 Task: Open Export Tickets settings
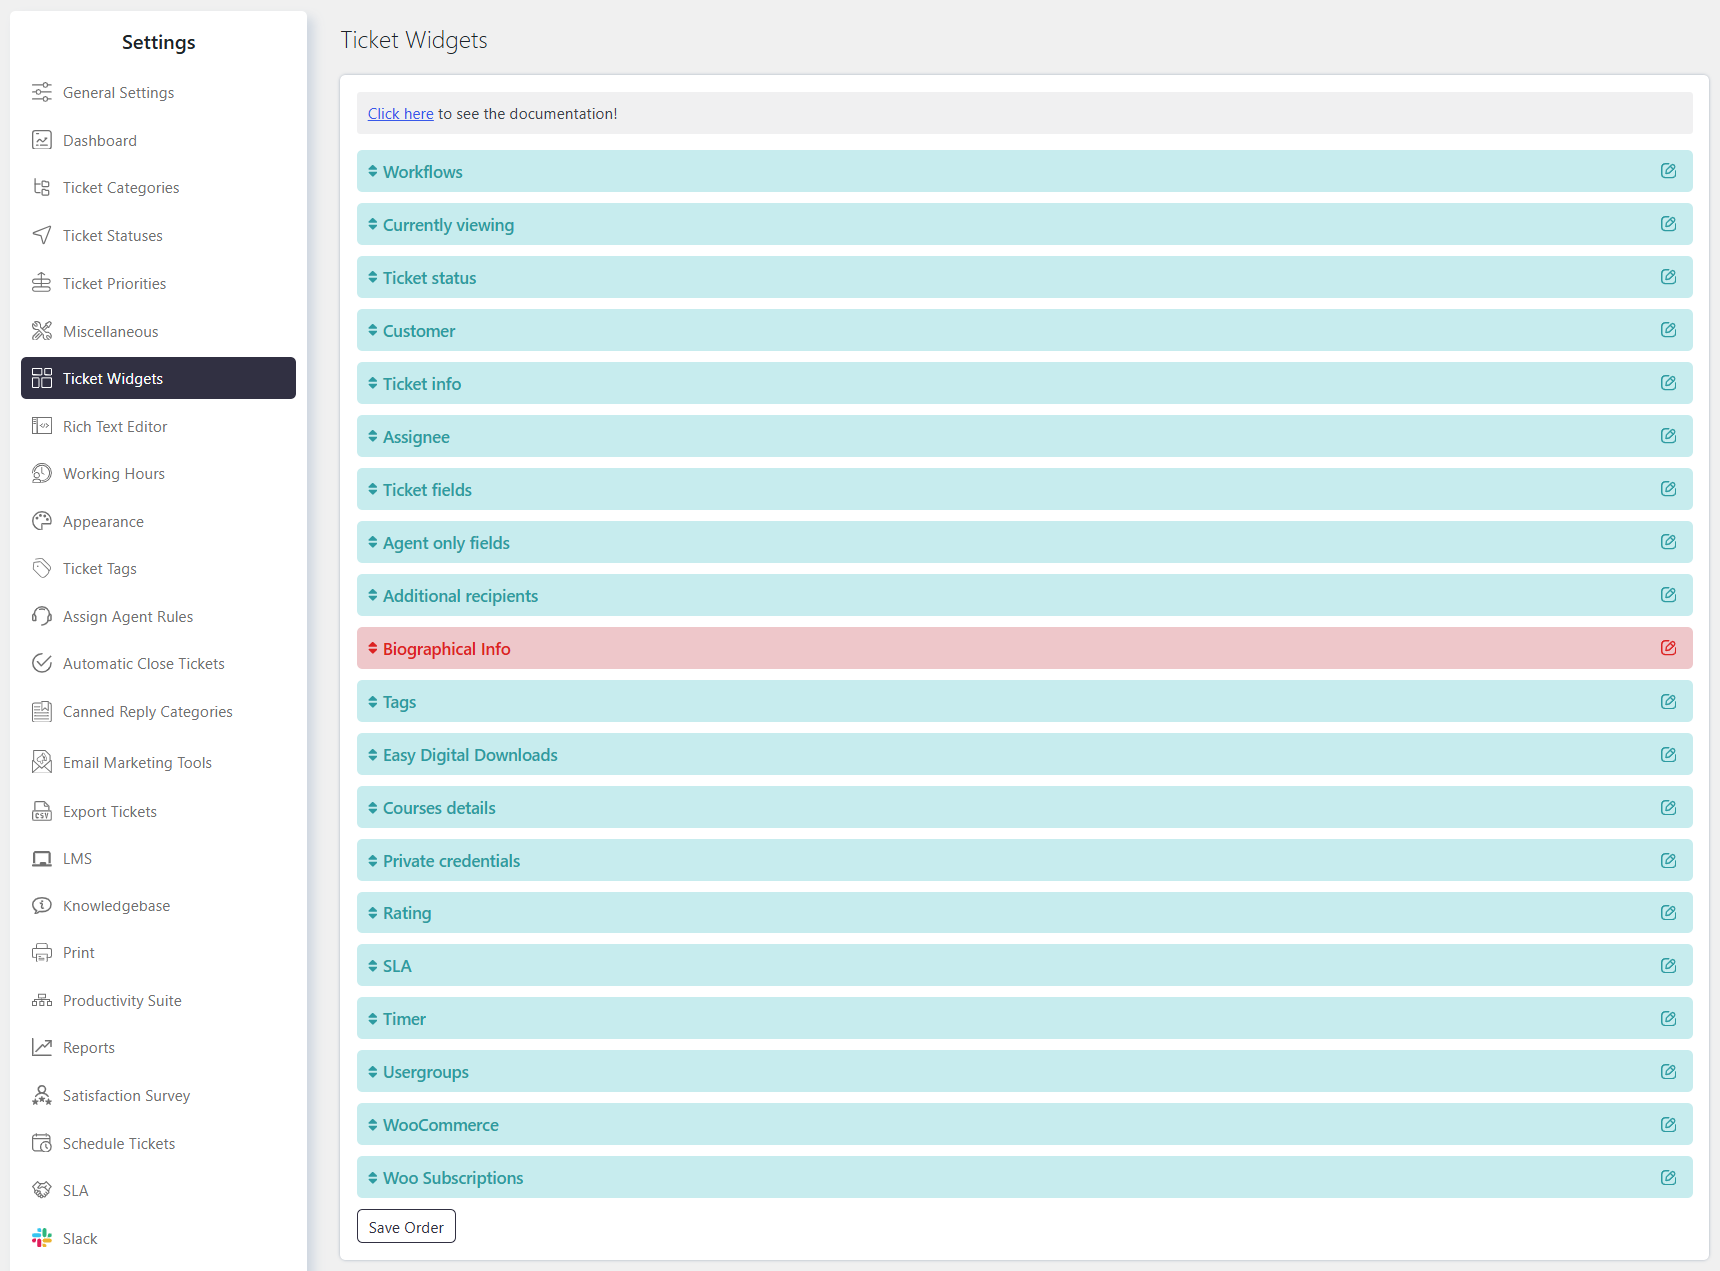158,812
